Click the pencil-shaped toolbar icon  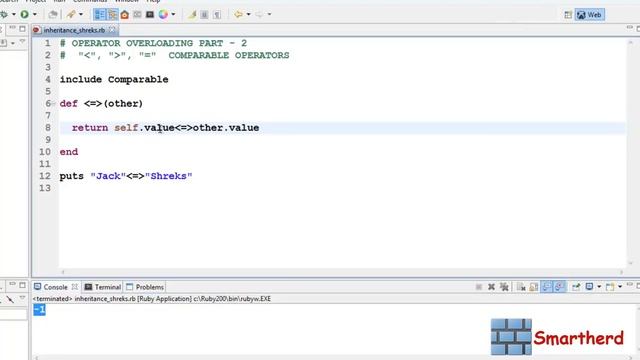coord(71,14)
